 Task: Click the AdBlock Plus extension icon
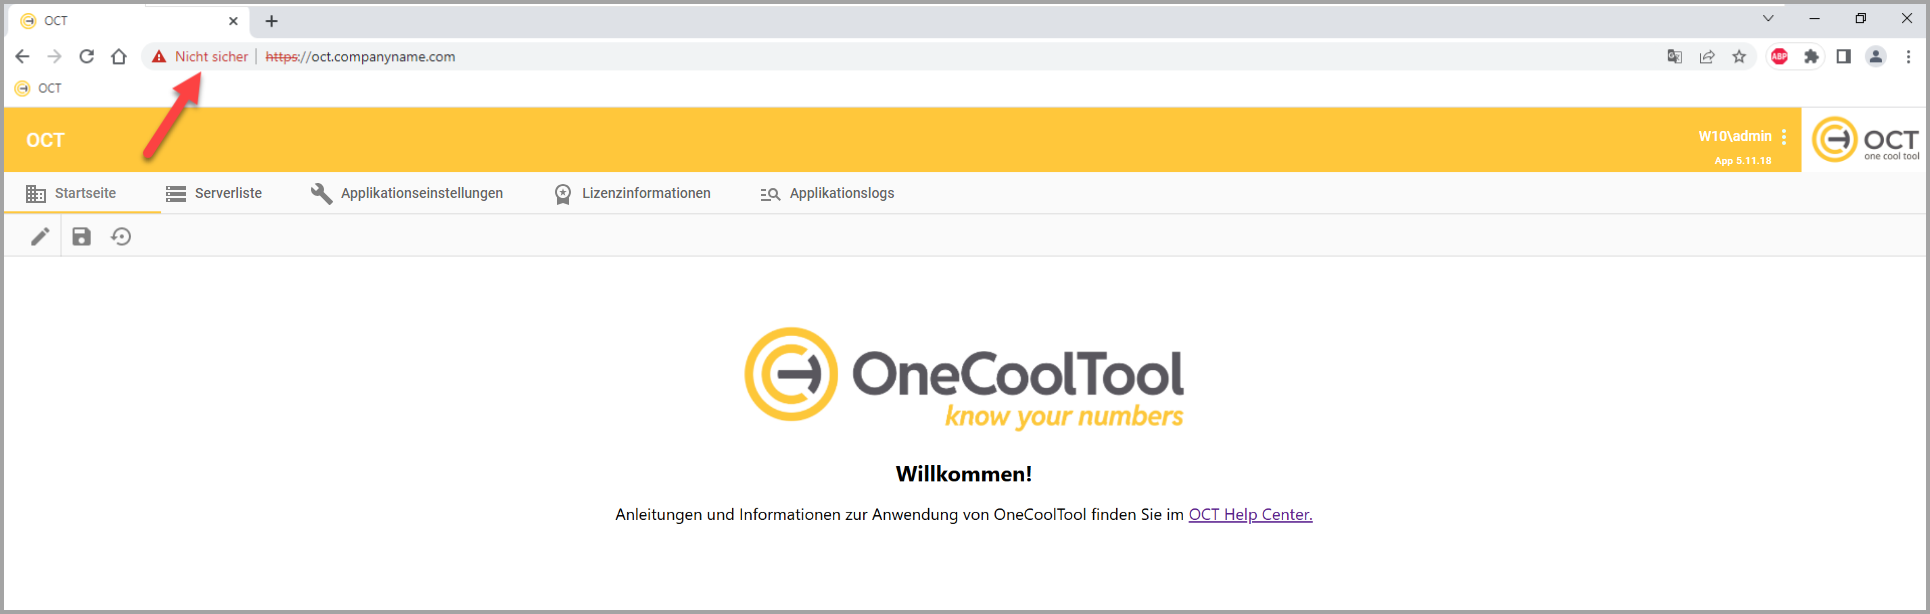[1780, 57]
